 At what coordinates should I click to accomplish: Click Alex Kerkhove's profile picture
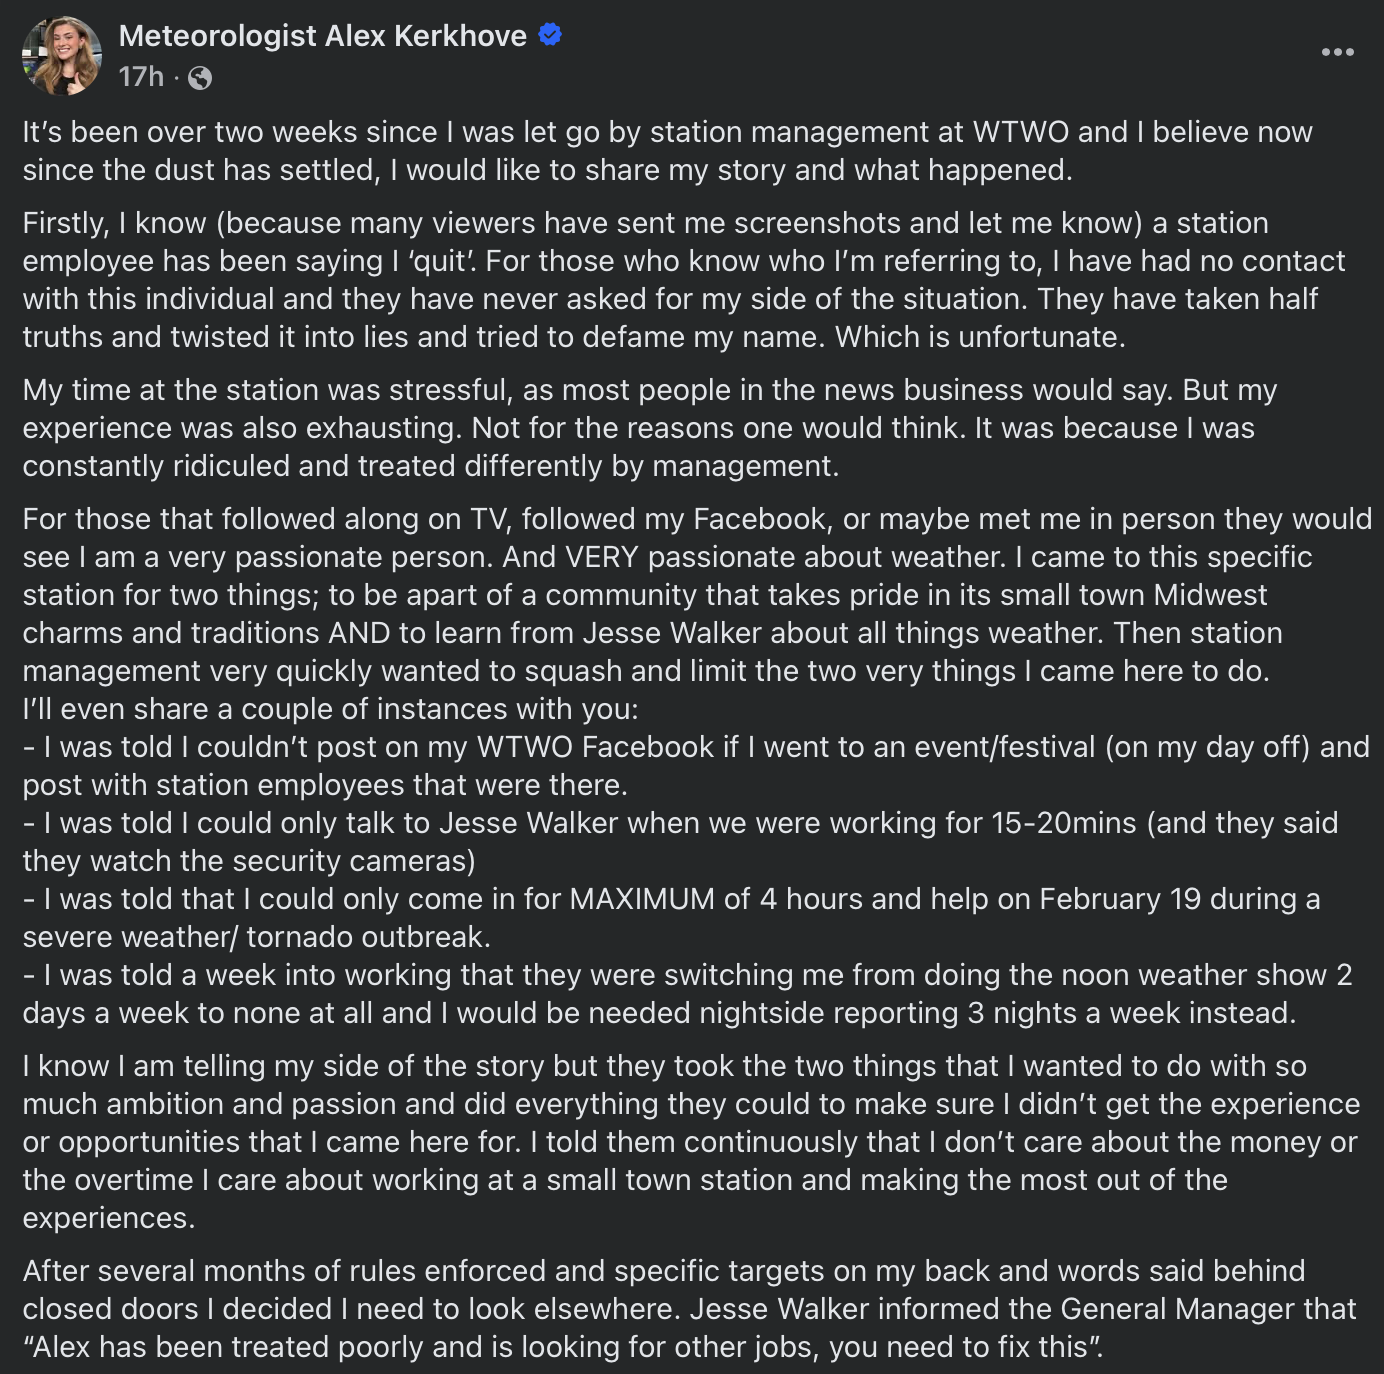coord(62,56)
